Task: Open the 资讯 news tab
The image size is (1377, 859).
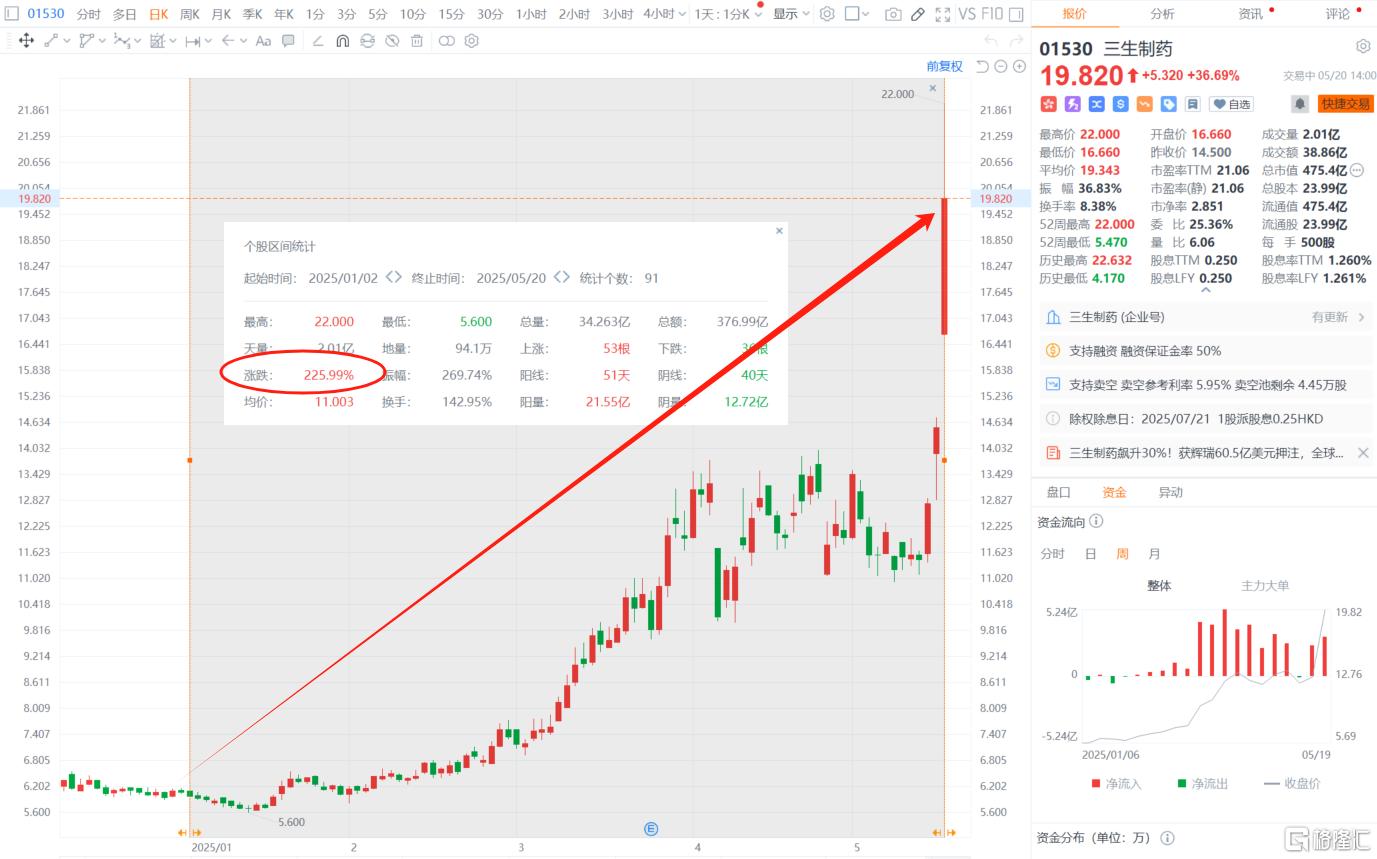Action: [1250, 14]
